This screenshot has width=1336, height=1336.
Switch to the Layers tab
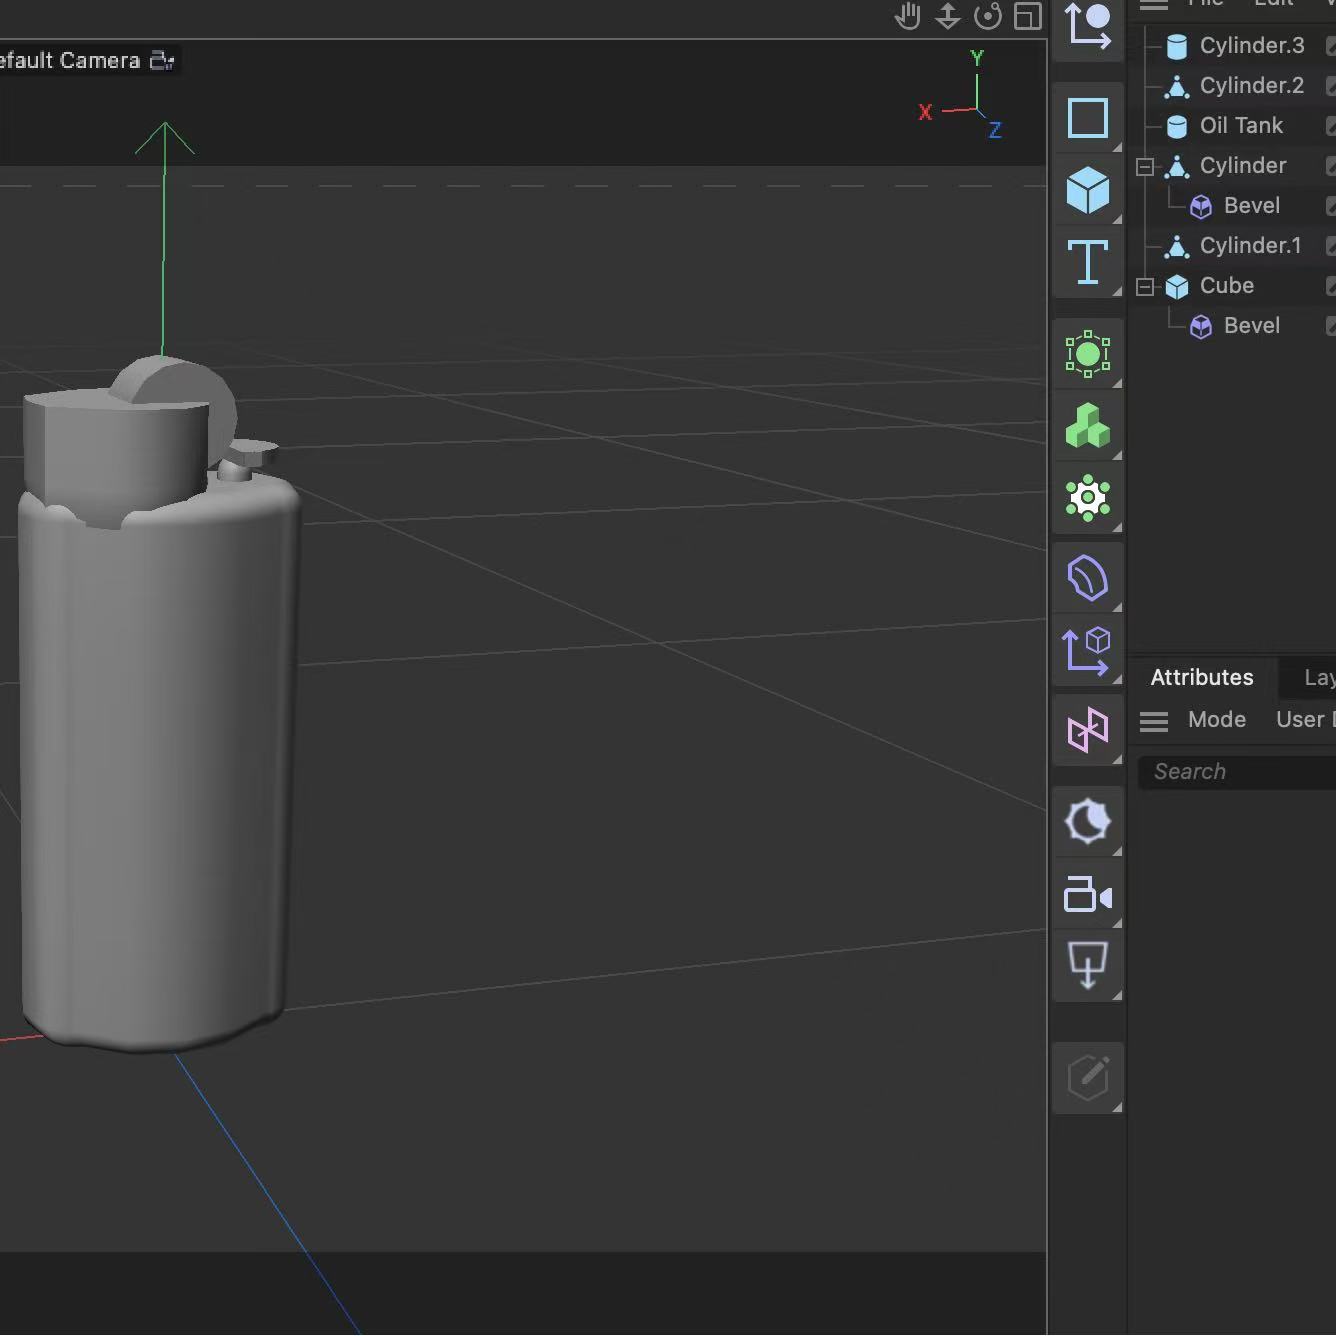click(x=1319, y=677)
